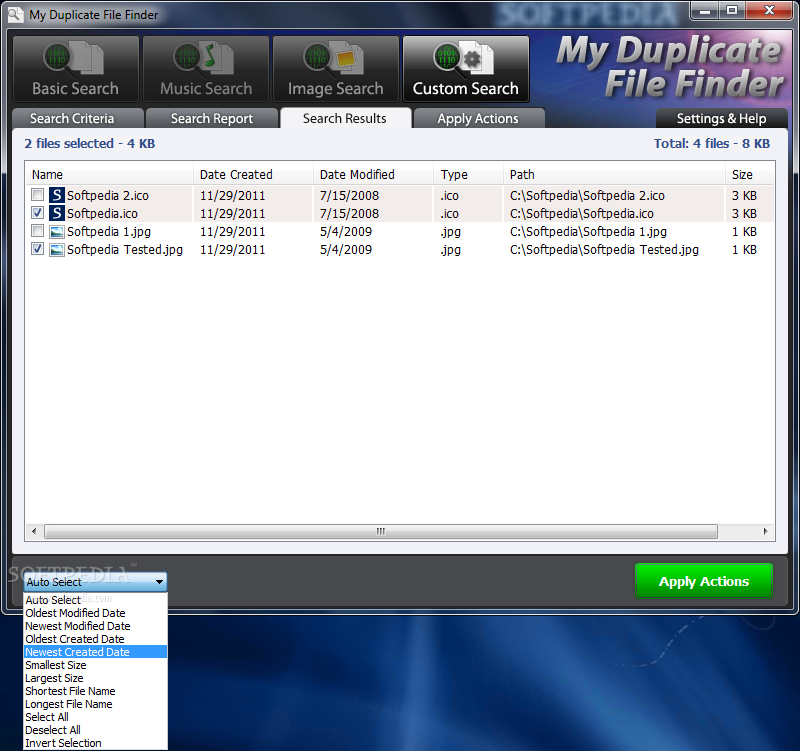Click the Softpedia 2.ico file icon

(x=57, y=195)
